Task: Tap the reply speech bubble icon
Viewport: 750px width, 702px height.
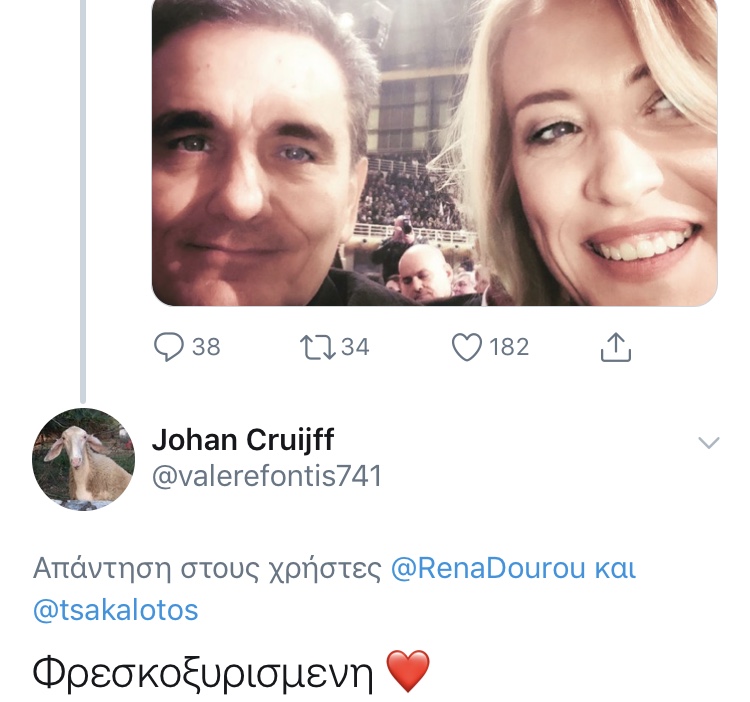Action: click(x=168, y=347)
